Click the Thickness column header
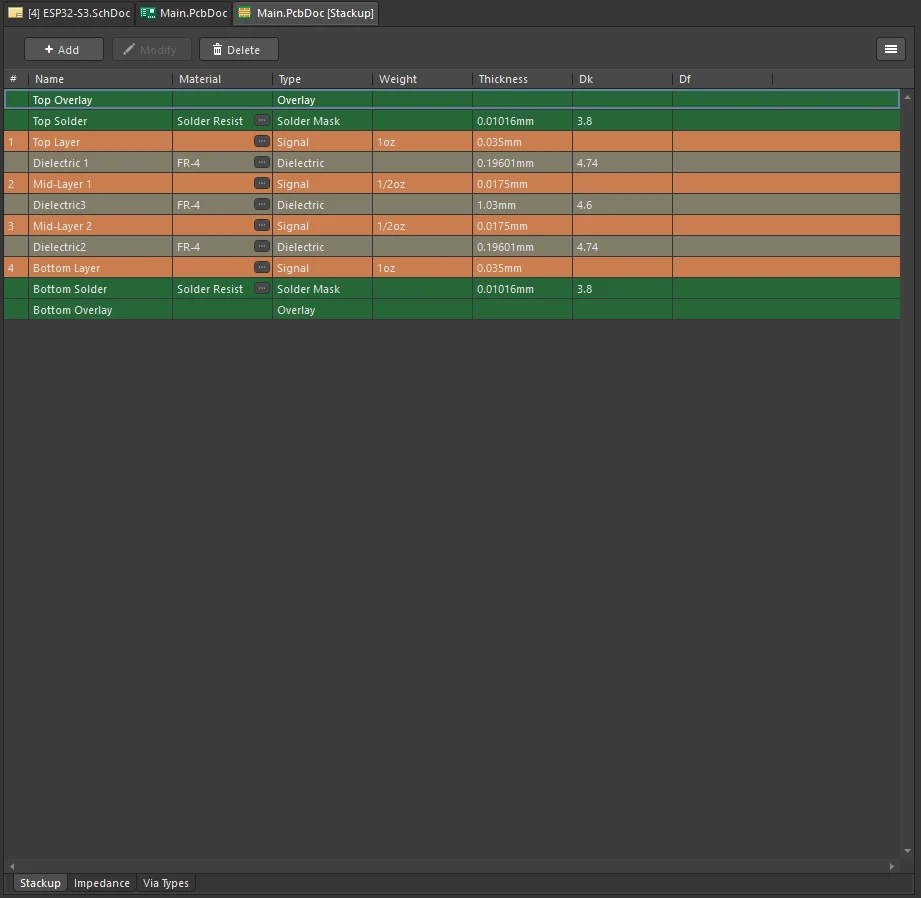Screen dimensions: 921x898 tap(522, 79)
